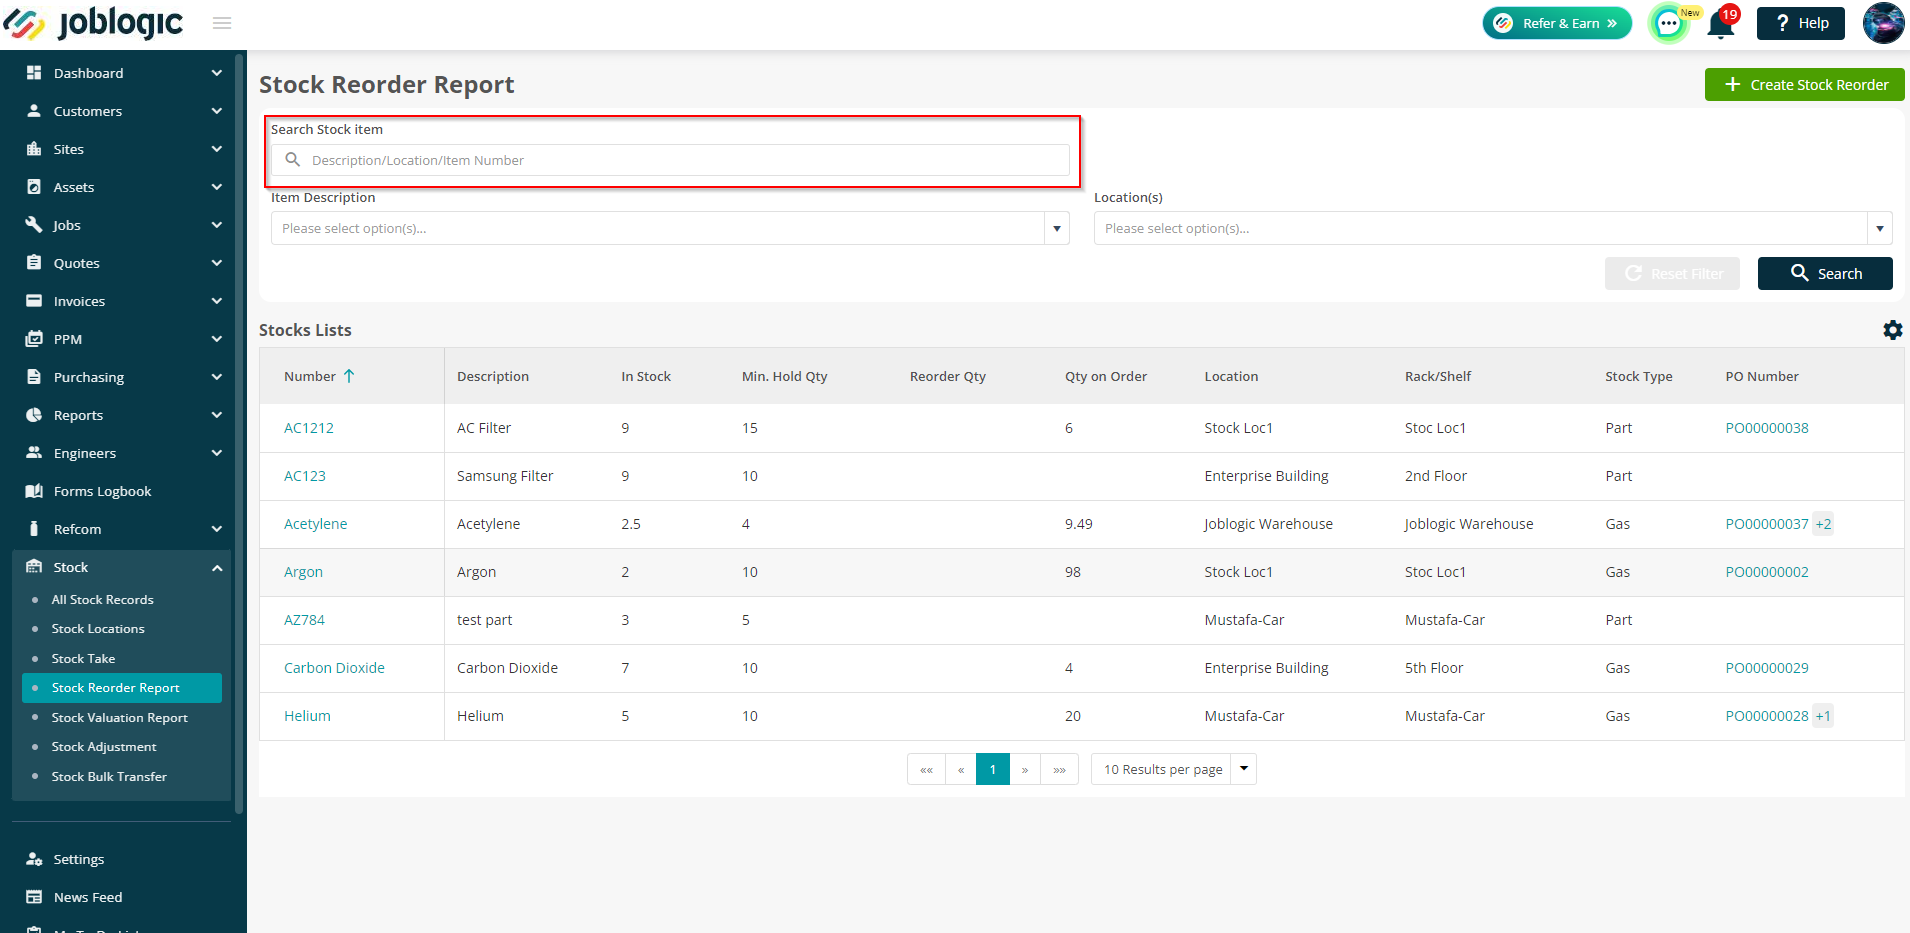Open stock item AZ784 link
This screenshot has width=1910, height=933.
point(304,620)
